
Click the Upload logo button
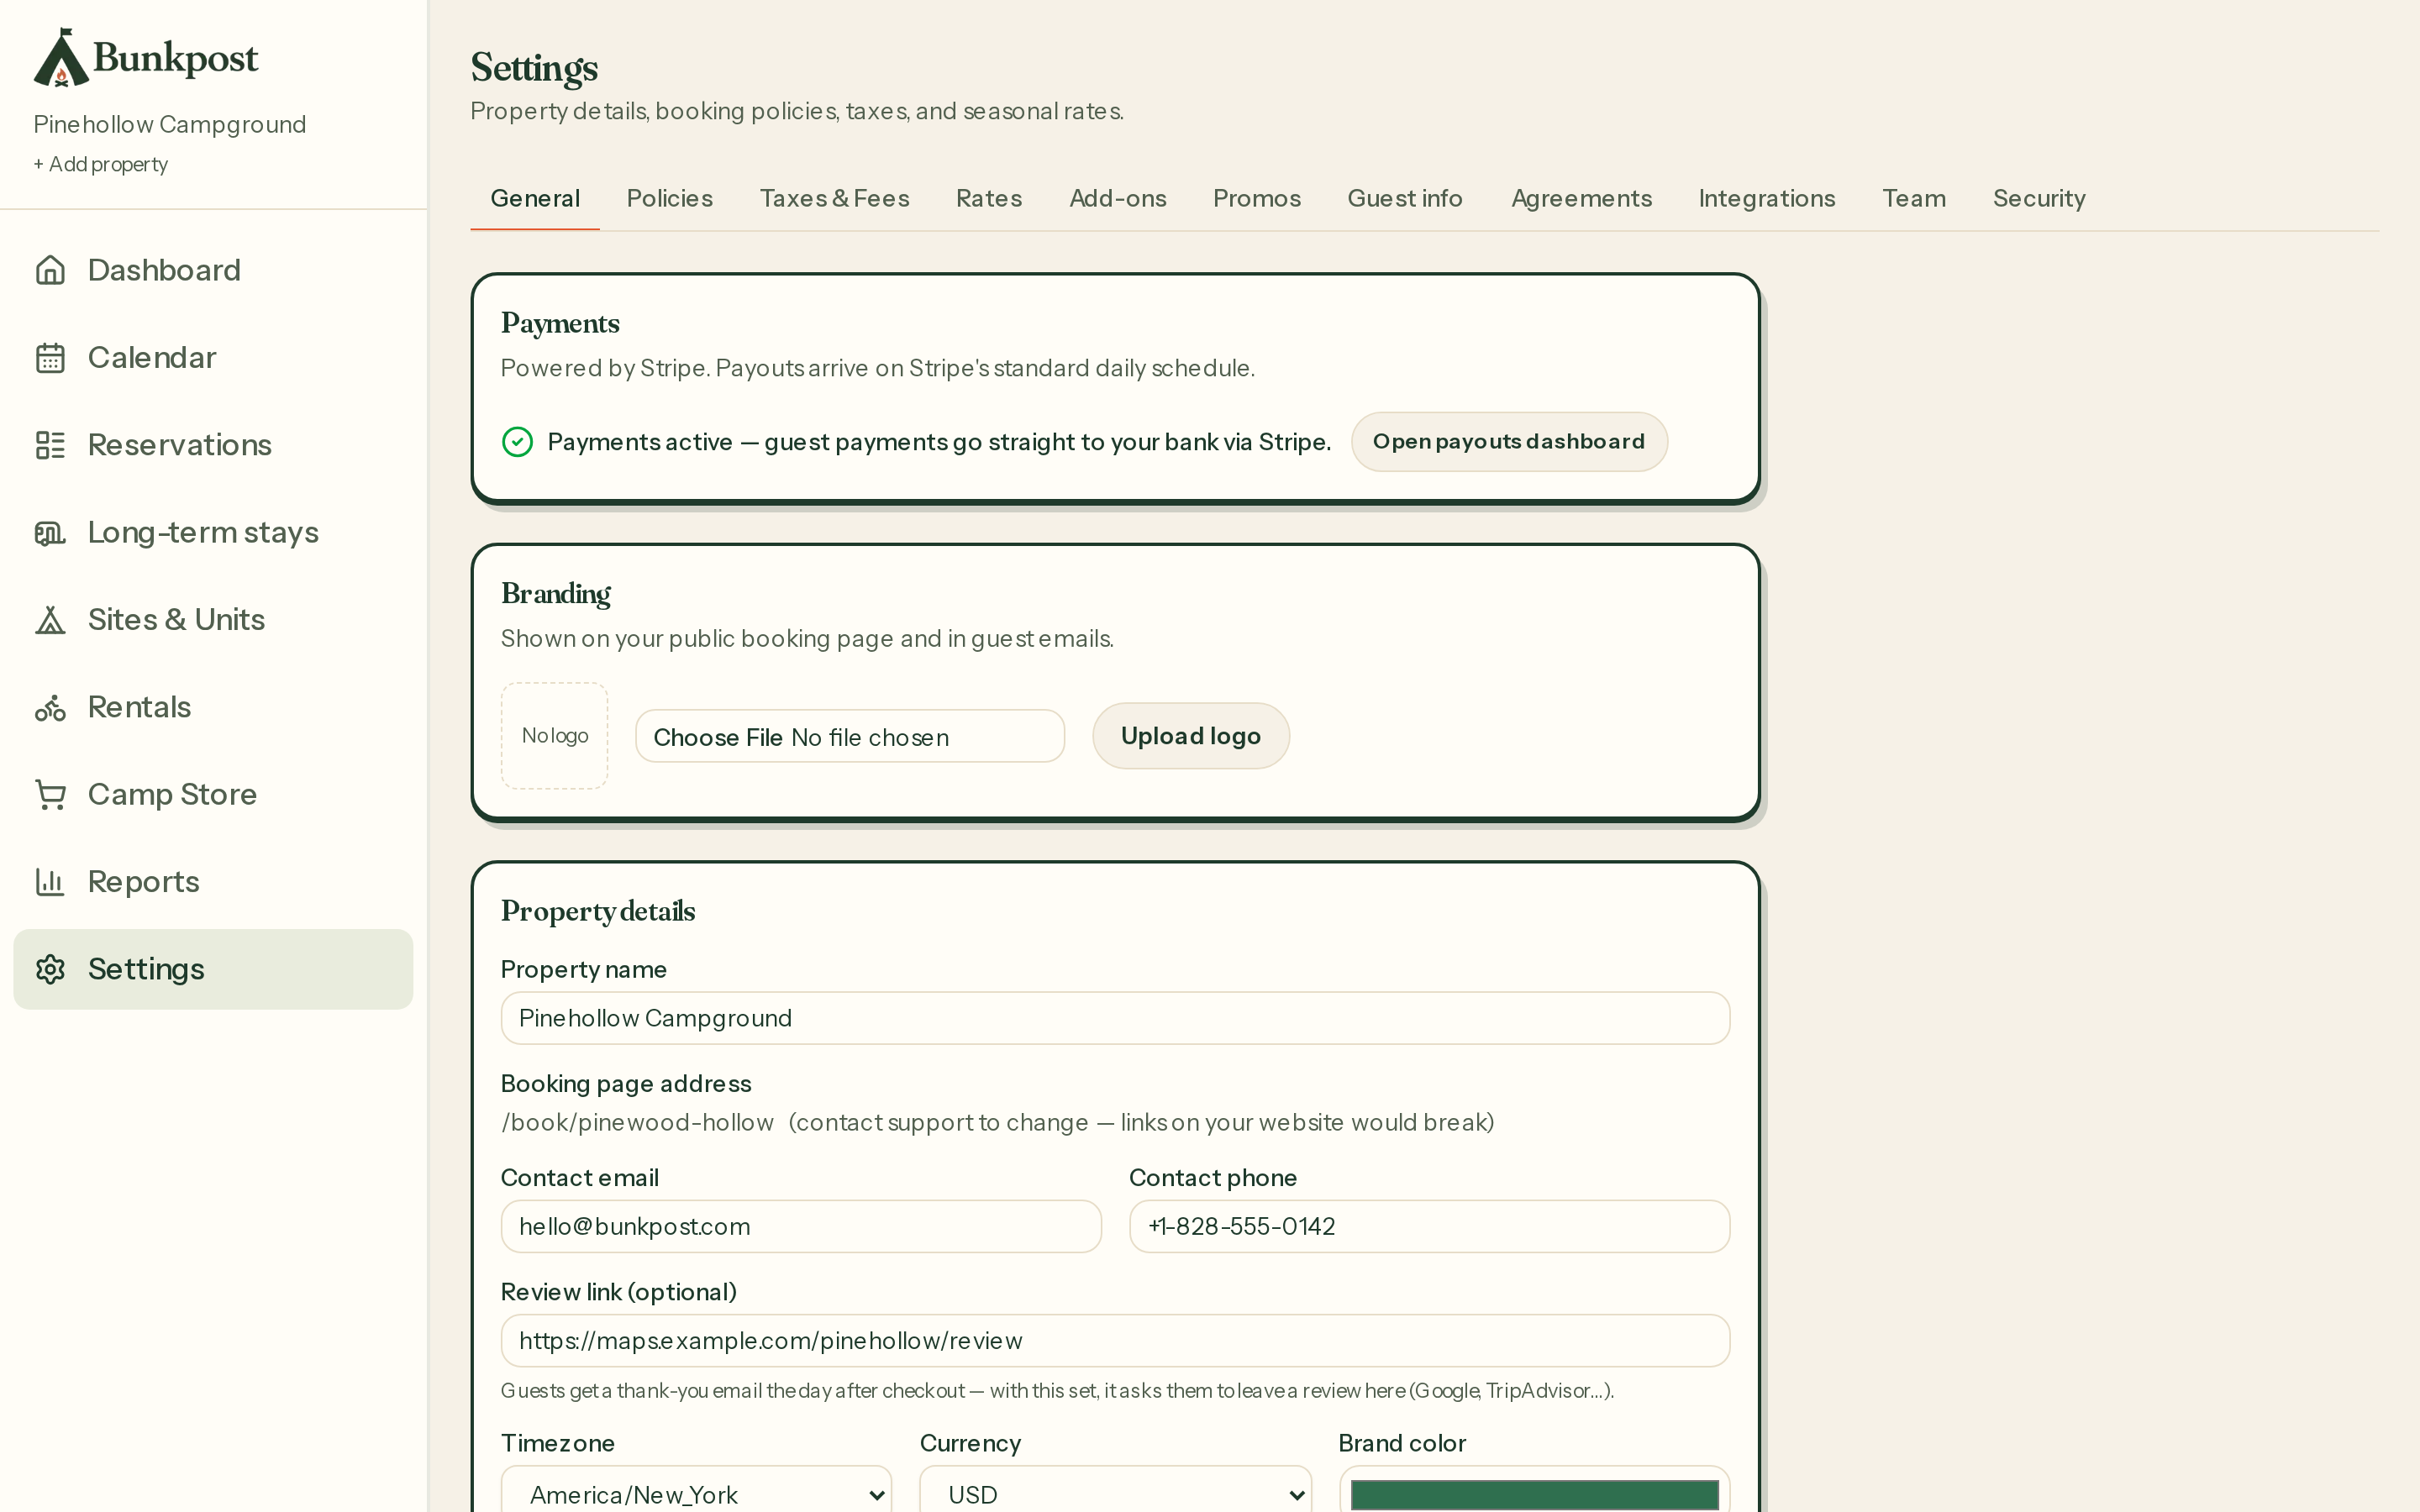tap(1190, 736)
